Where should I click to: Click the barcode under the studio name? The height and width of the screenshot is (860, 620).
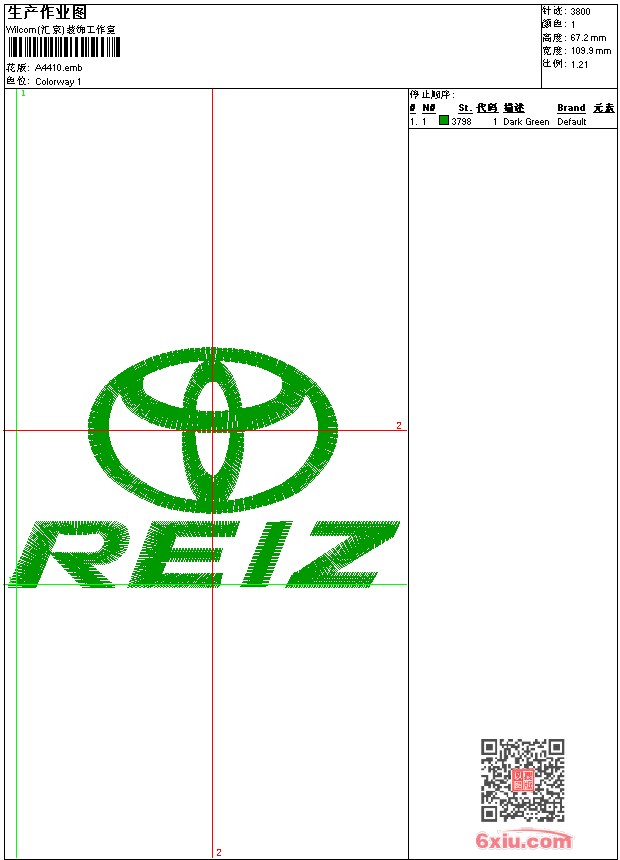(63, 47)
